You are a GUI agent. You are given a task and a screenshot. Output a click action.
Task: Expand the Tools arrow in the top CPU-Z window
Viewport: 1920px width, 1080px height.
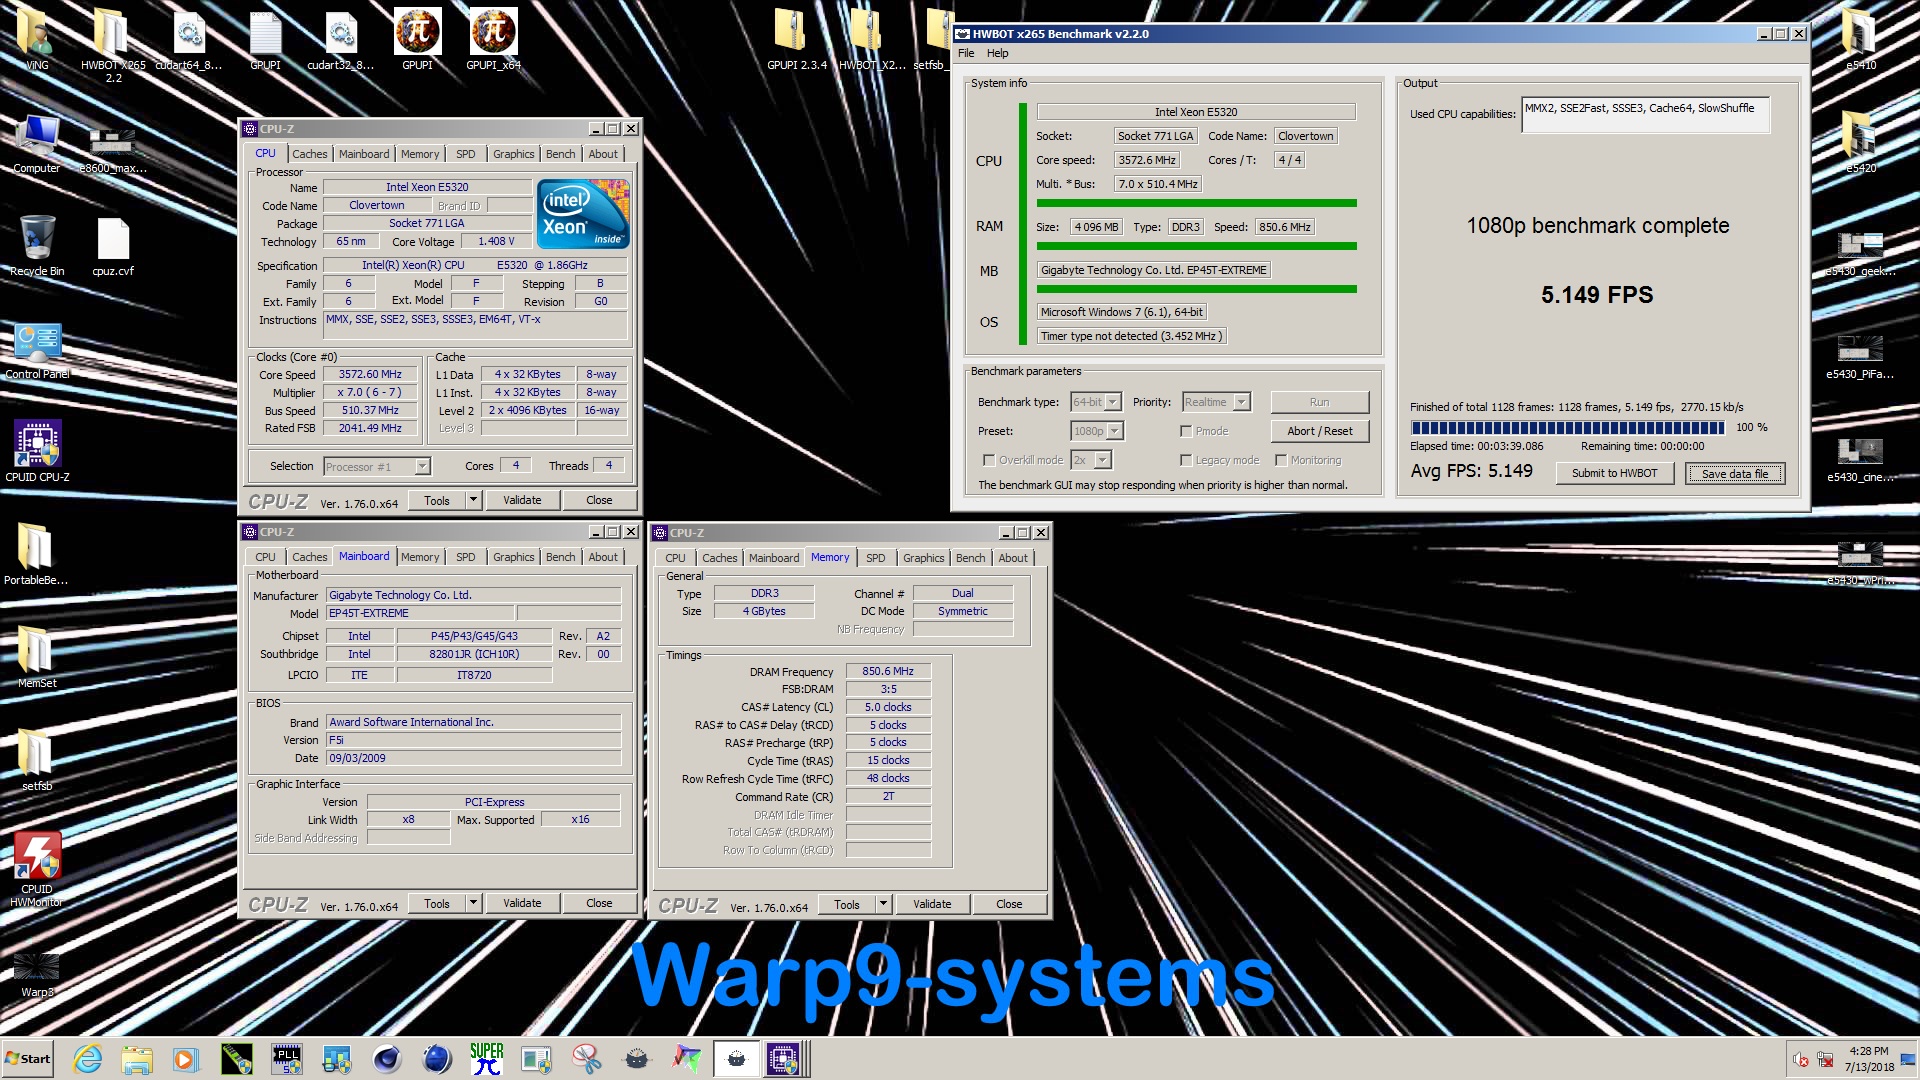[474, 500]
